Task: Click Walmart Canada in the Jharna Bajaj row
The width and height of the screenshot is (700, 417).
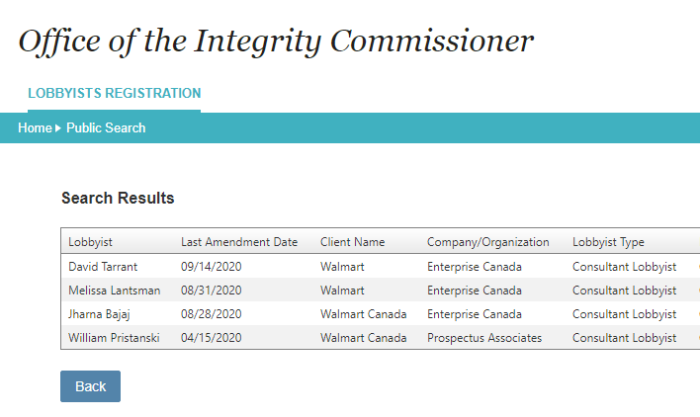Action: click(x=363, y=314)
